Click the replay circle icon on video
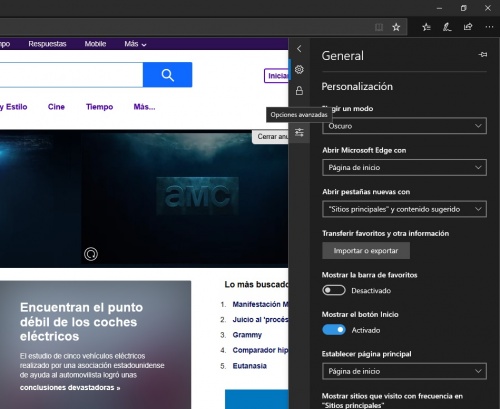Viewport: 500px width, 409px height. click(x=91, y=254)
